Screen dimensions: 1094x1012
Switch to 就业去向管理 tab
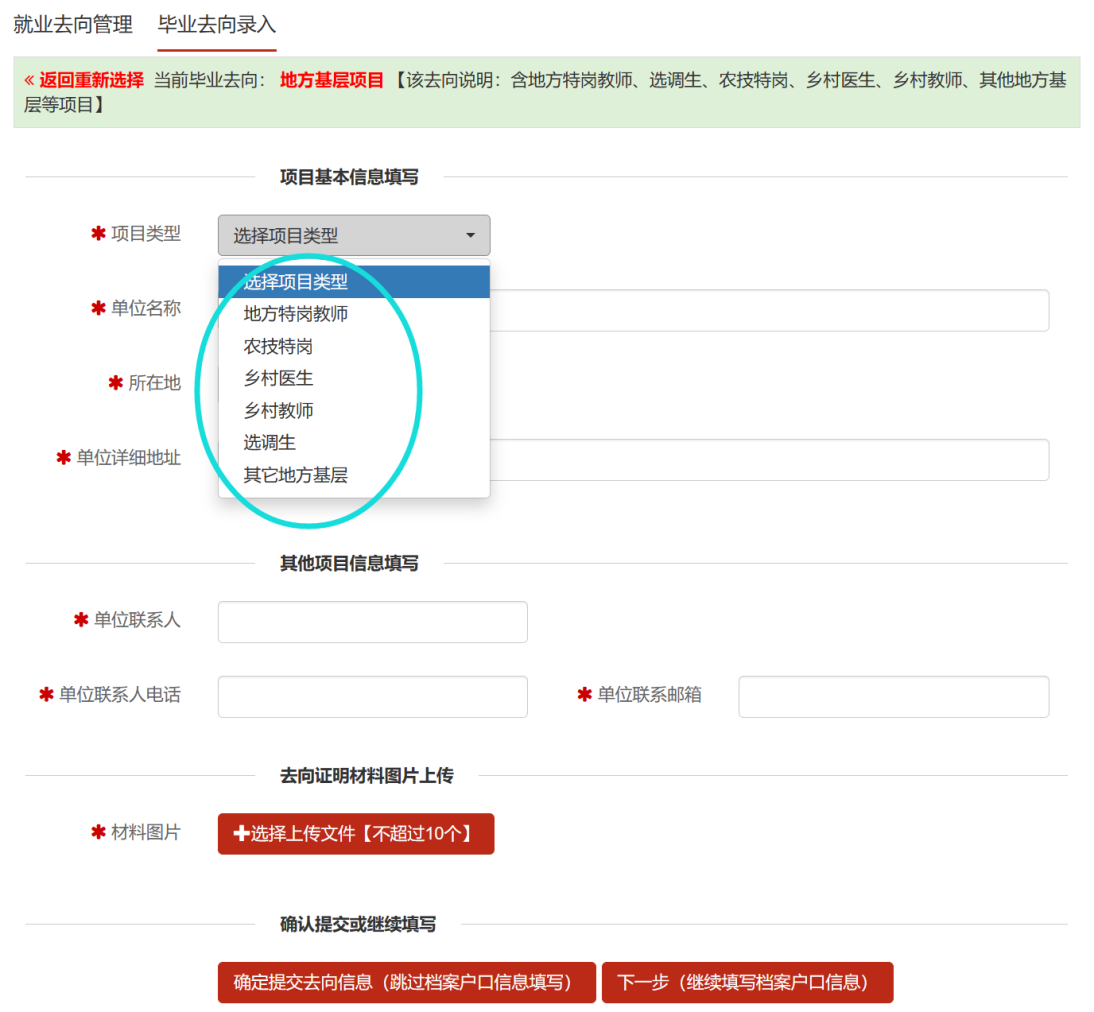(73, 25)
